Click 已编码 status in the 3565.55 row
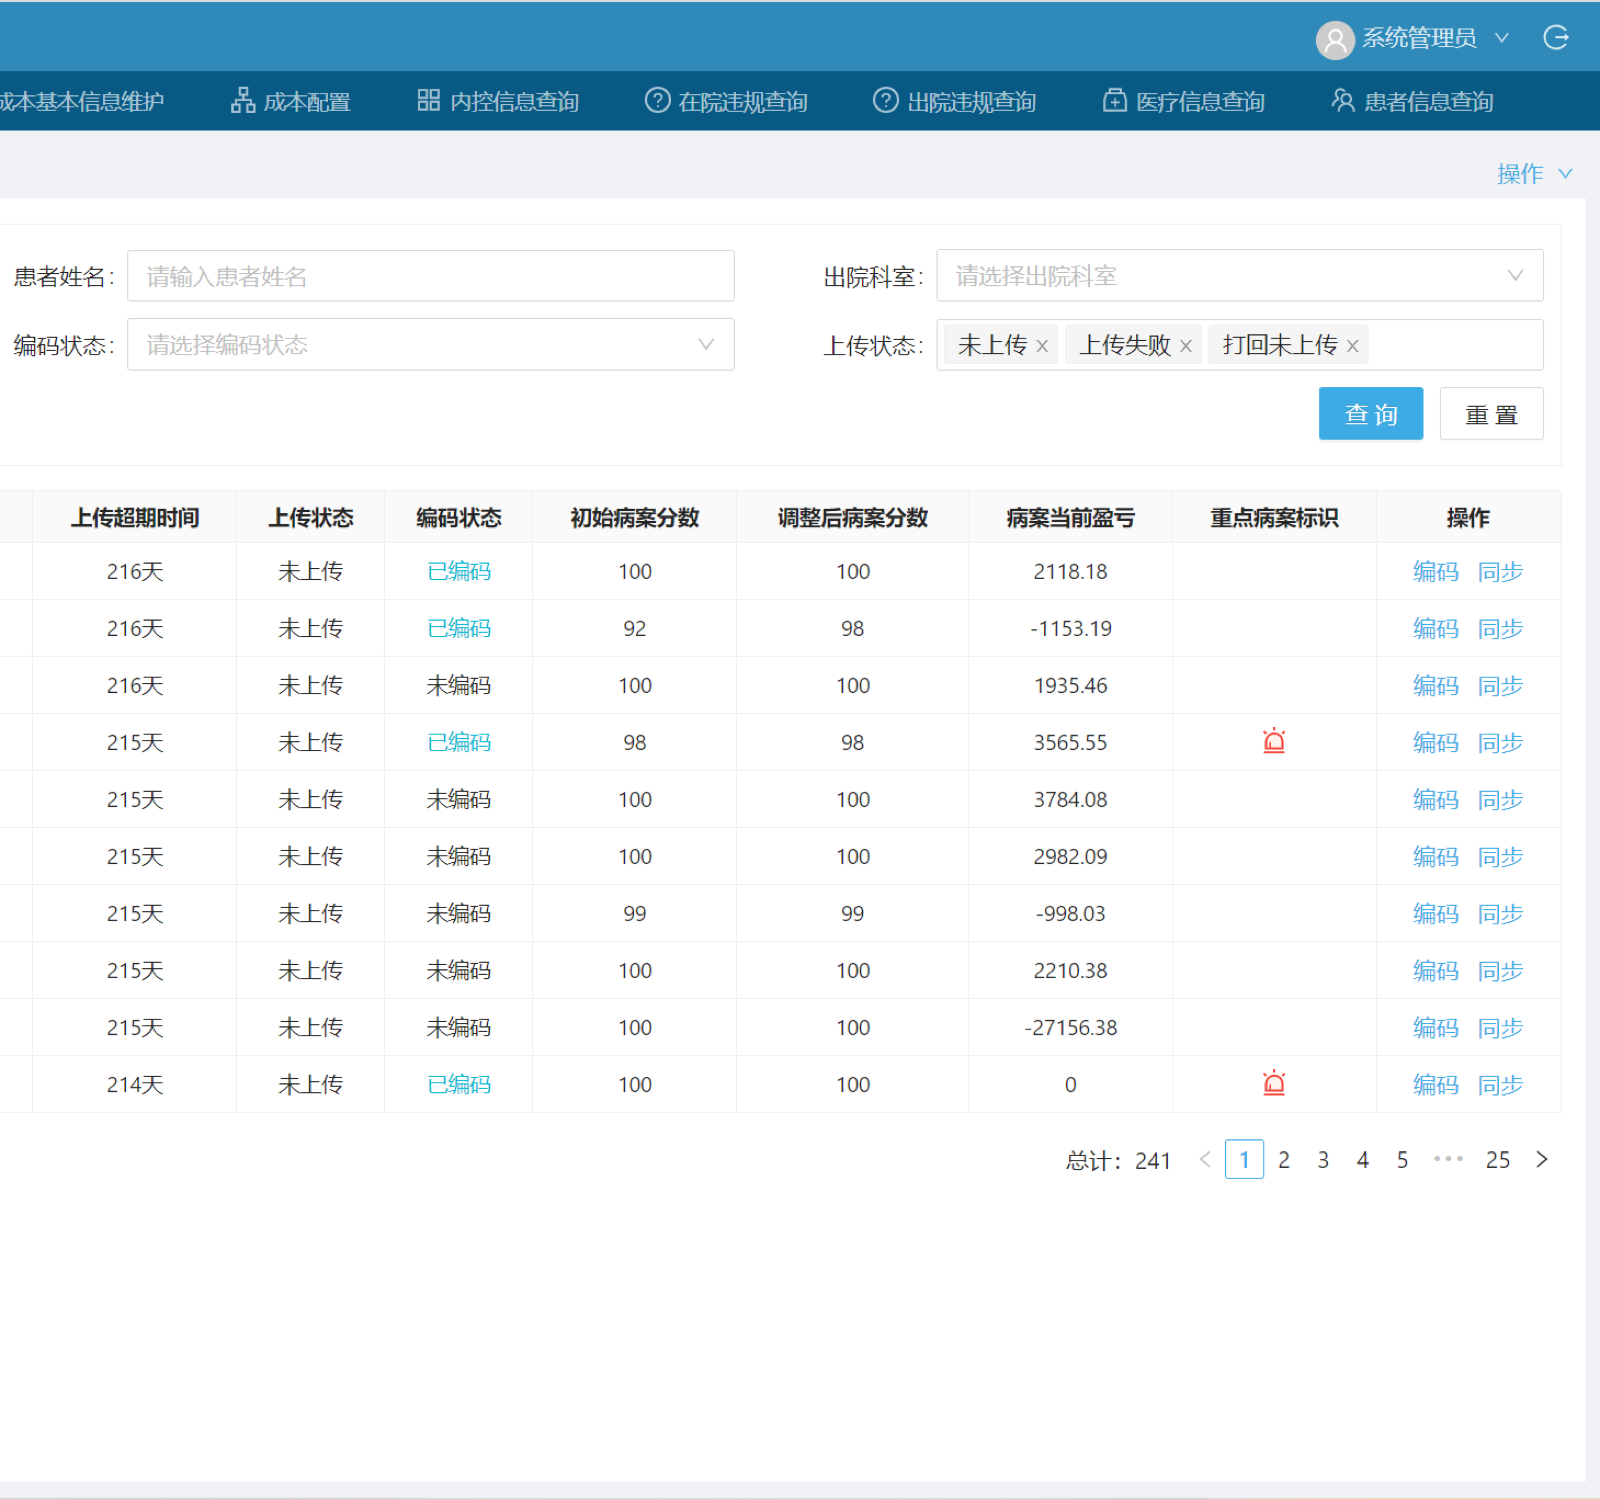Screen dimensions: 1600x1499 click(x=459, y=742)
